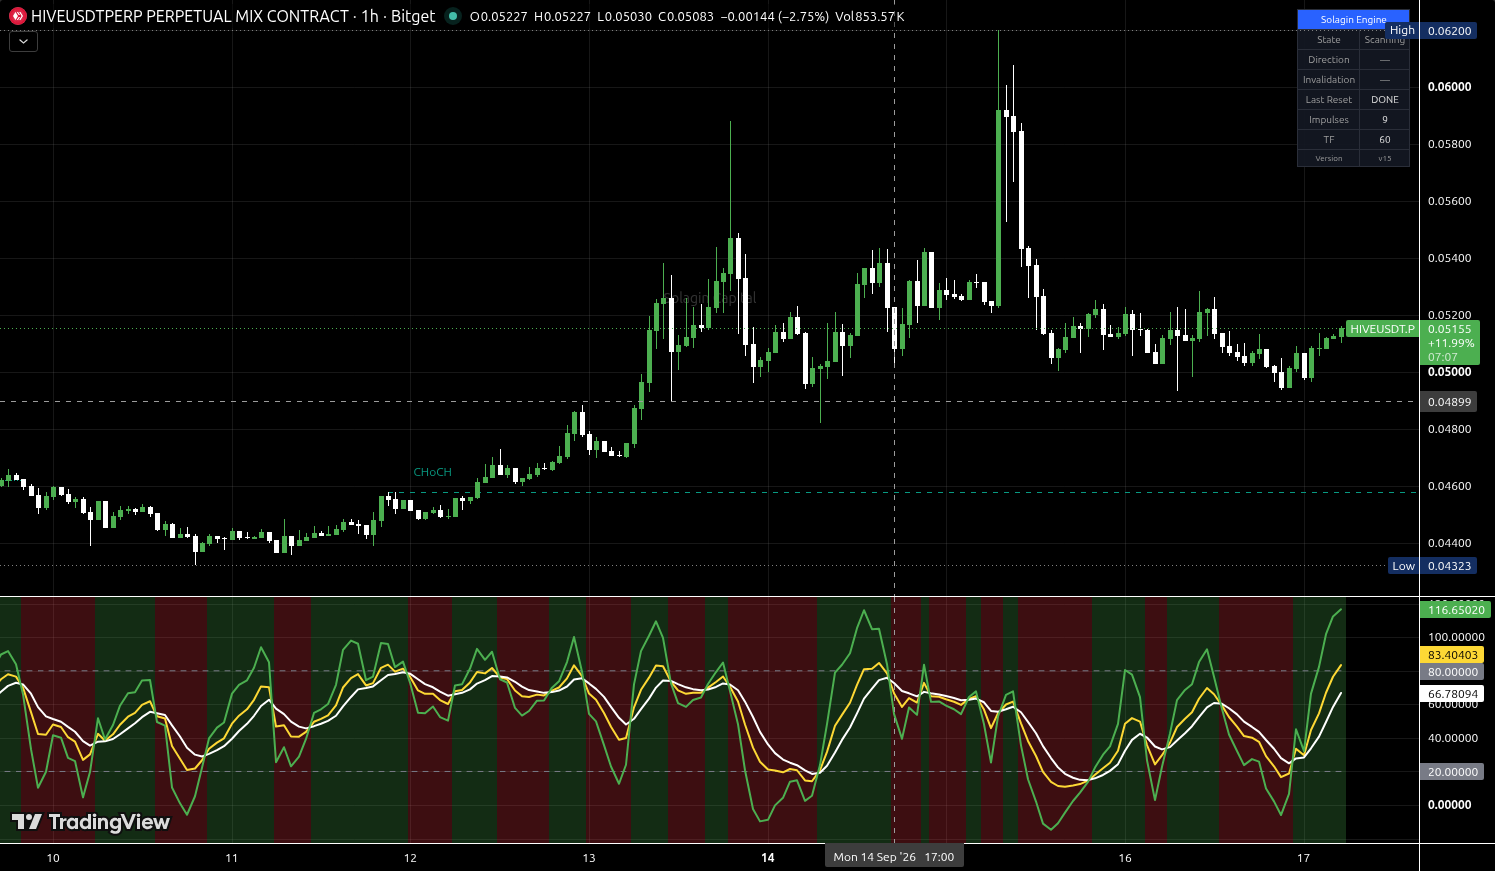Click the low price L0.05030
This screenshot has width=1495, height=871.
click(624, 17)
